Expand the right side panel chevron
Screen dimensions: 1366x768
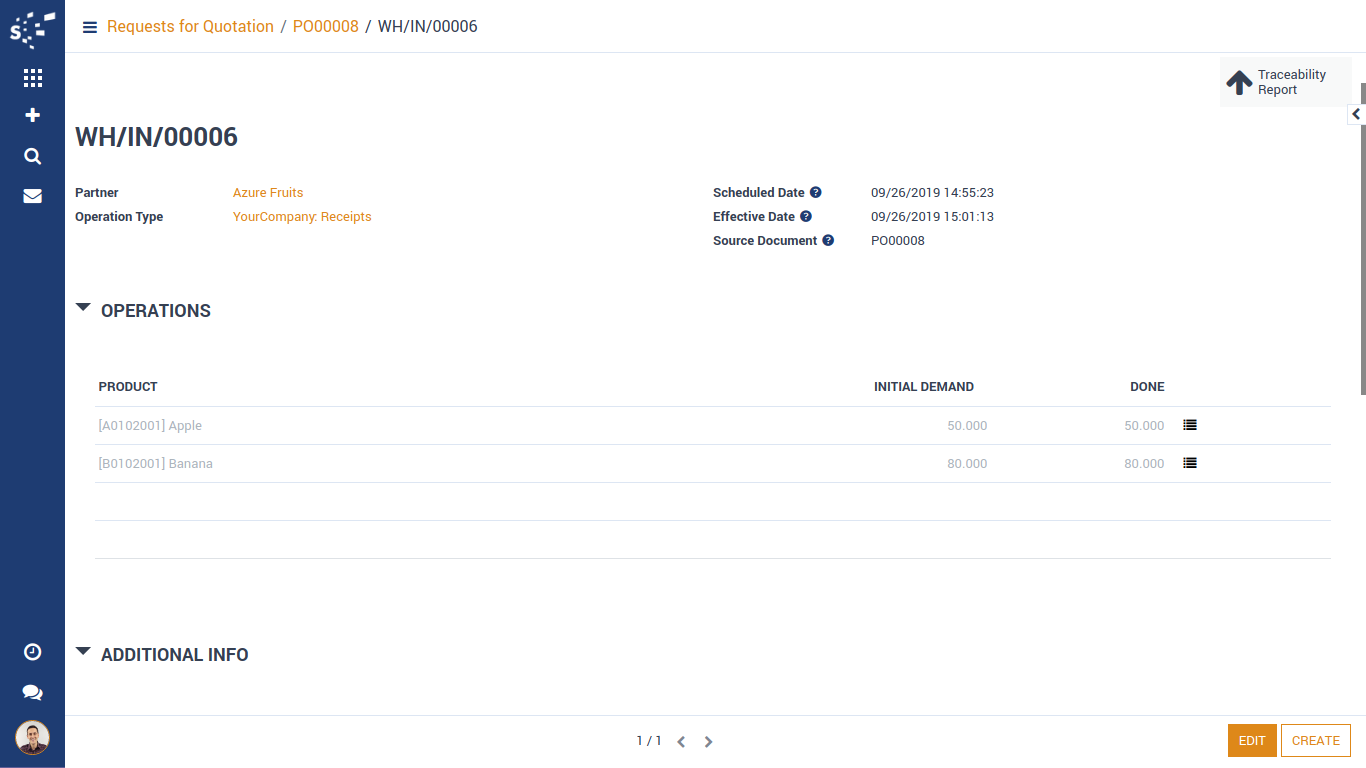click(x=1356, y=115)
